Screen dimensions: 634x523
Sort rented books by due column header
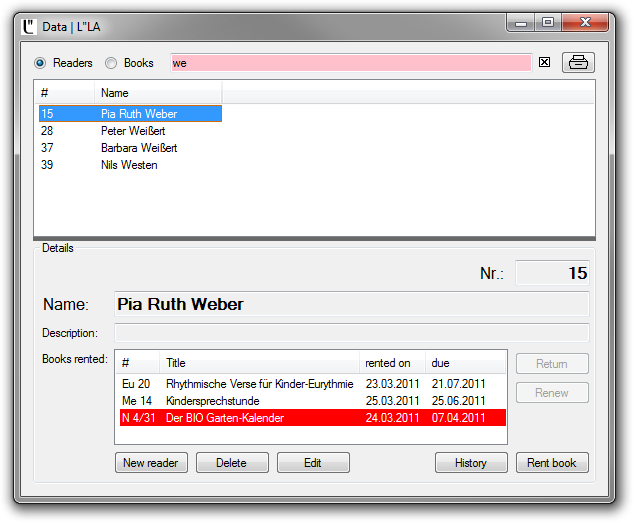coord(465,363)
